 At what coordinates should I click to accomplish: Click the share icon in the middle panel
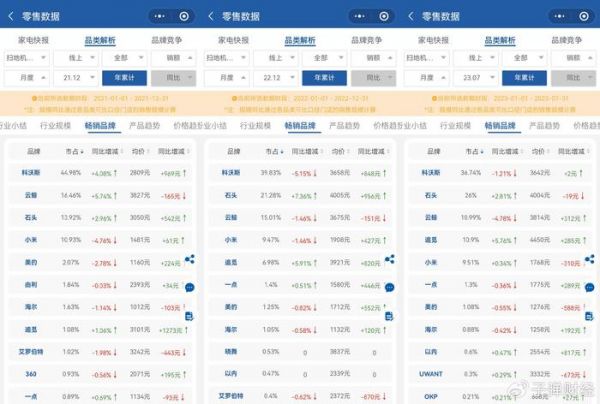(x=389, y=259)
